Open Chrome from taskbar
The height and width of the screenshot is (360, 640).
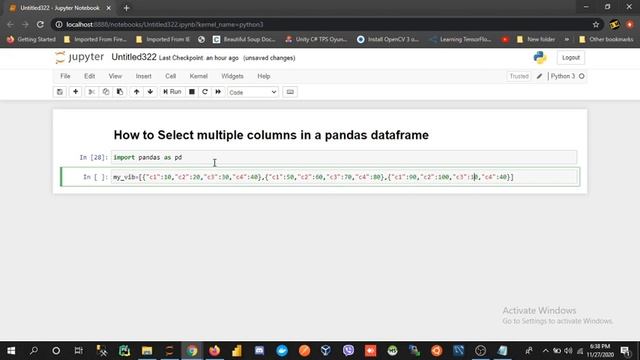[x=192, y=351]
